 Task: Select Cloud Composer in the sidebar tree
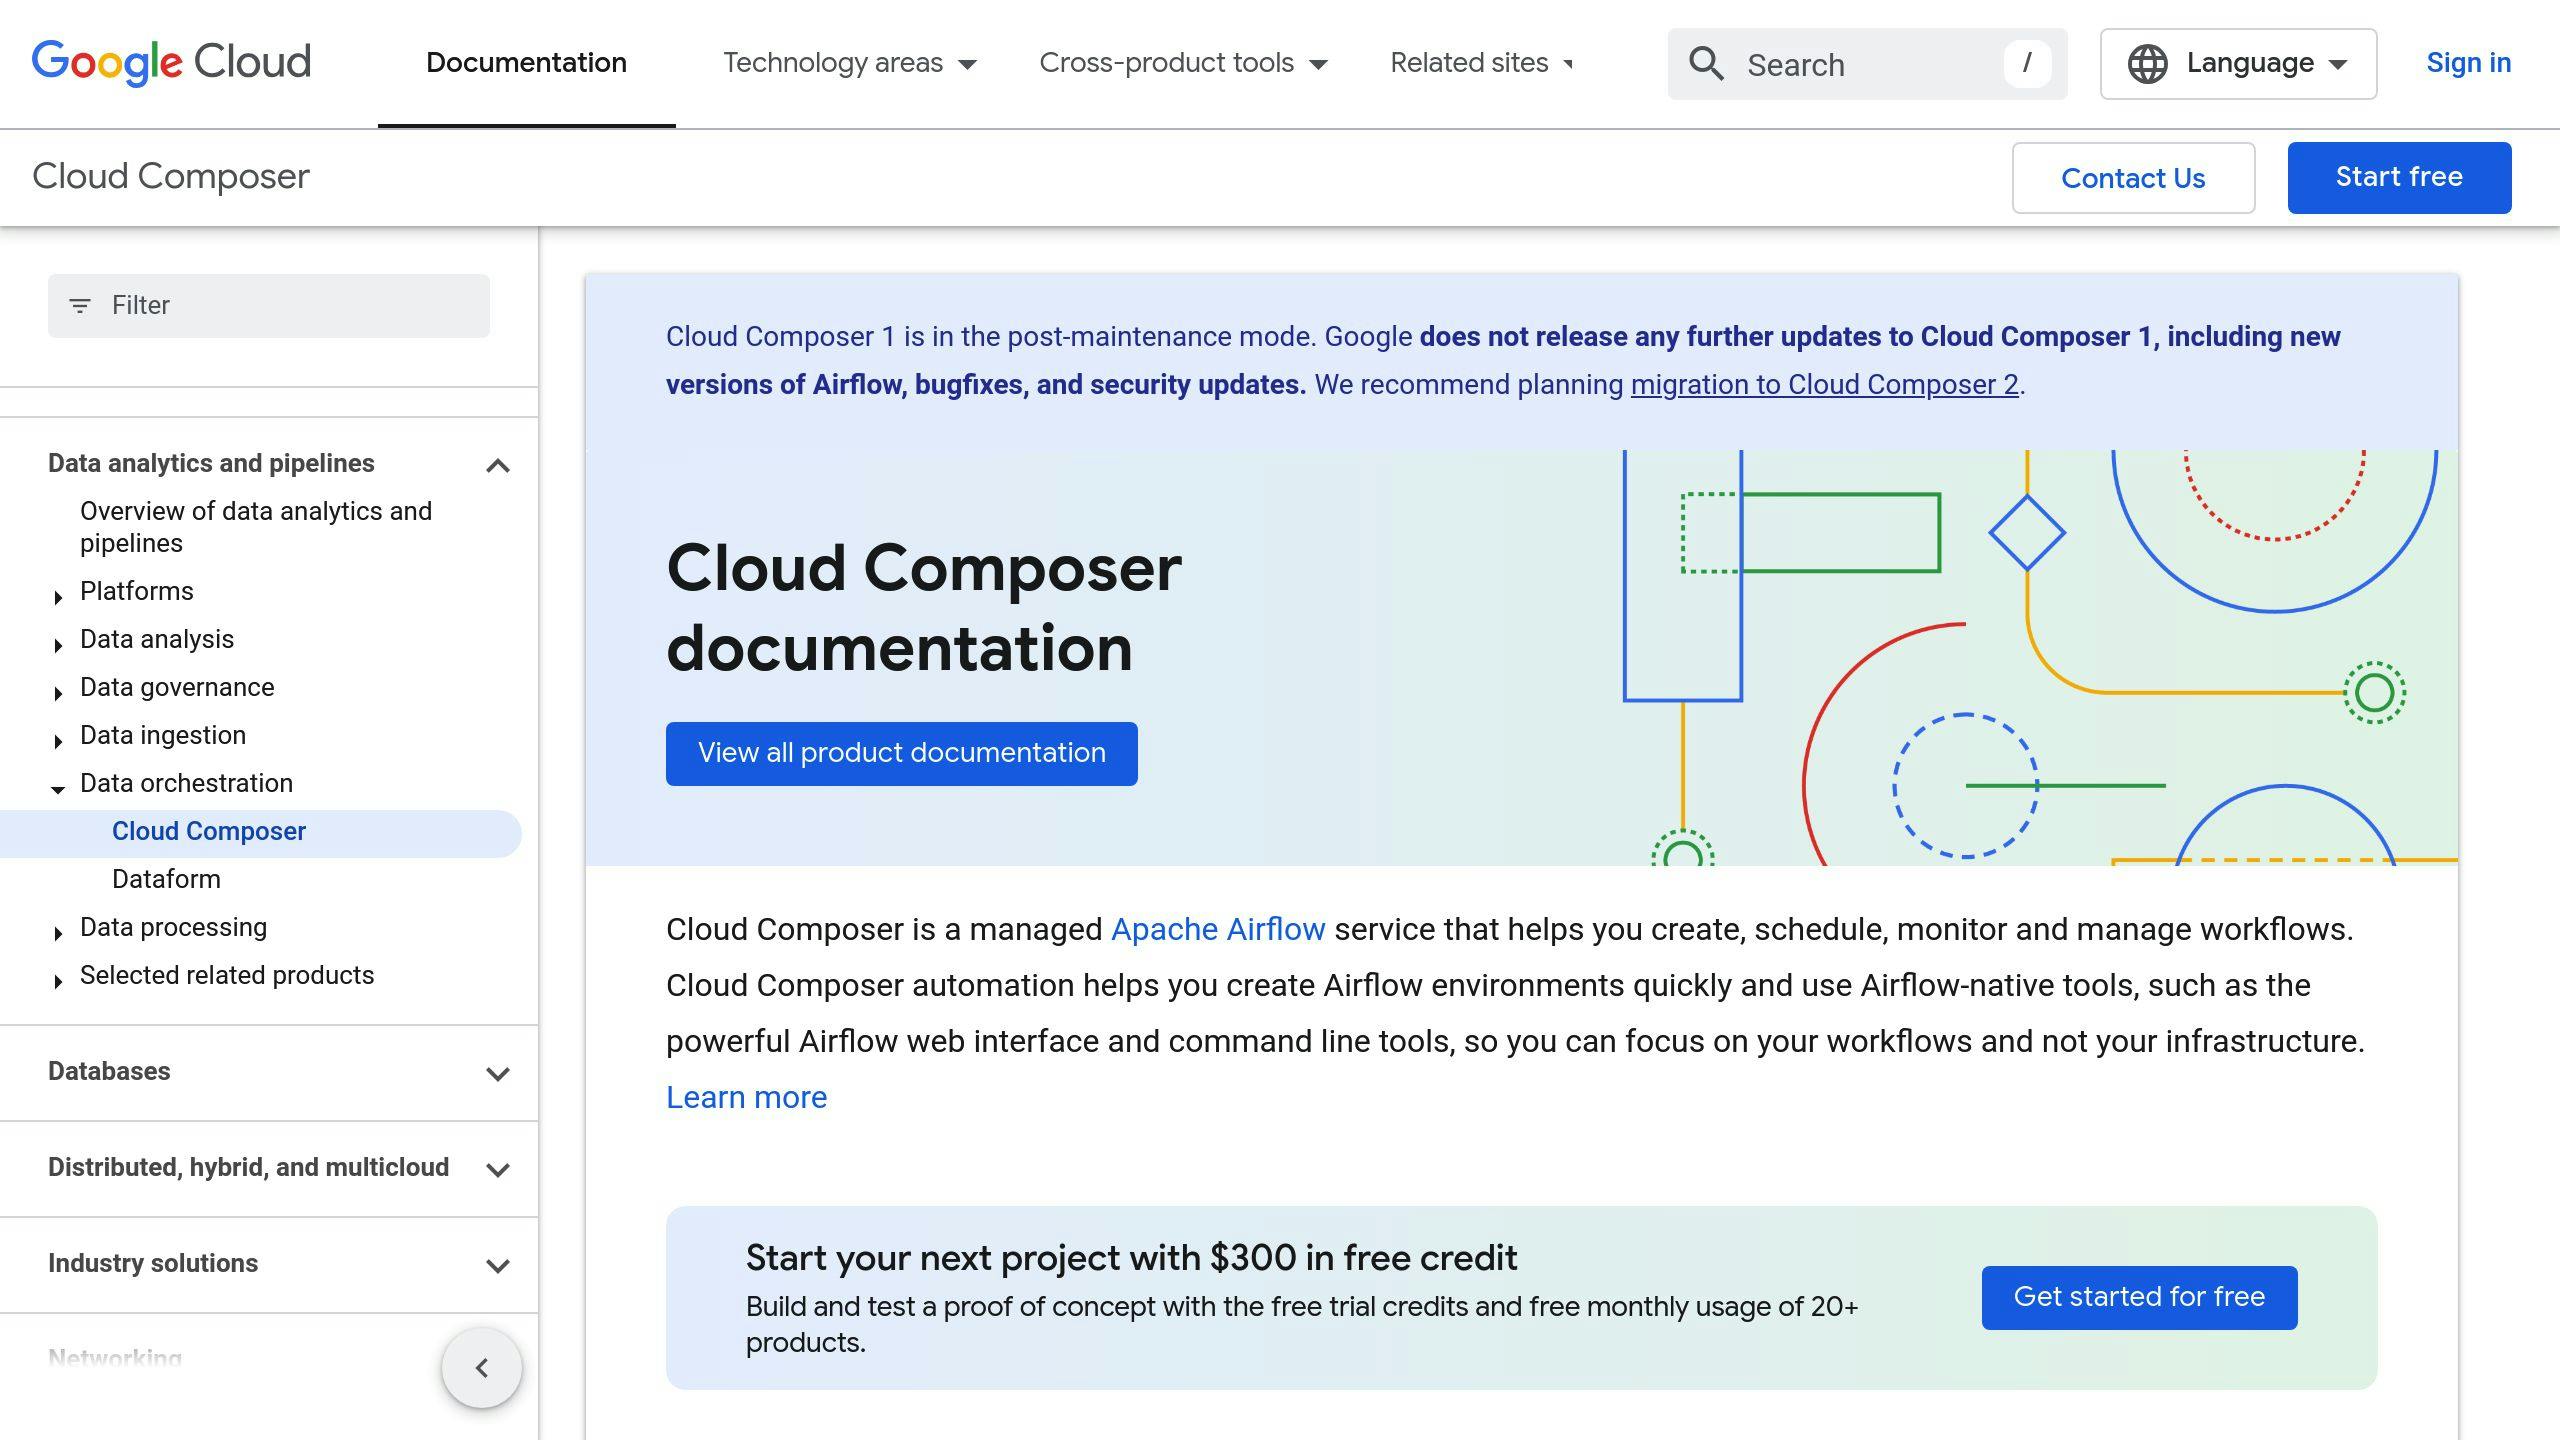coord(209,832)
